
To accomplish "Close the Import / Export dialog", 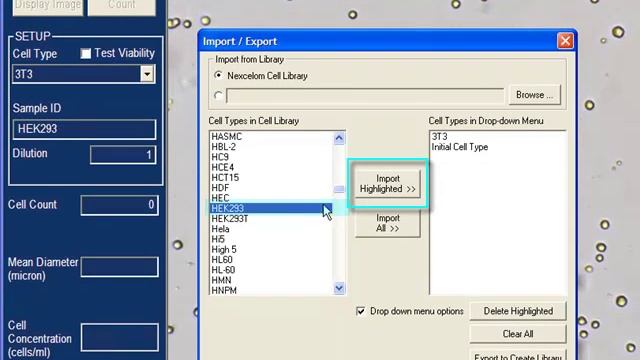I will click(565, 41).
